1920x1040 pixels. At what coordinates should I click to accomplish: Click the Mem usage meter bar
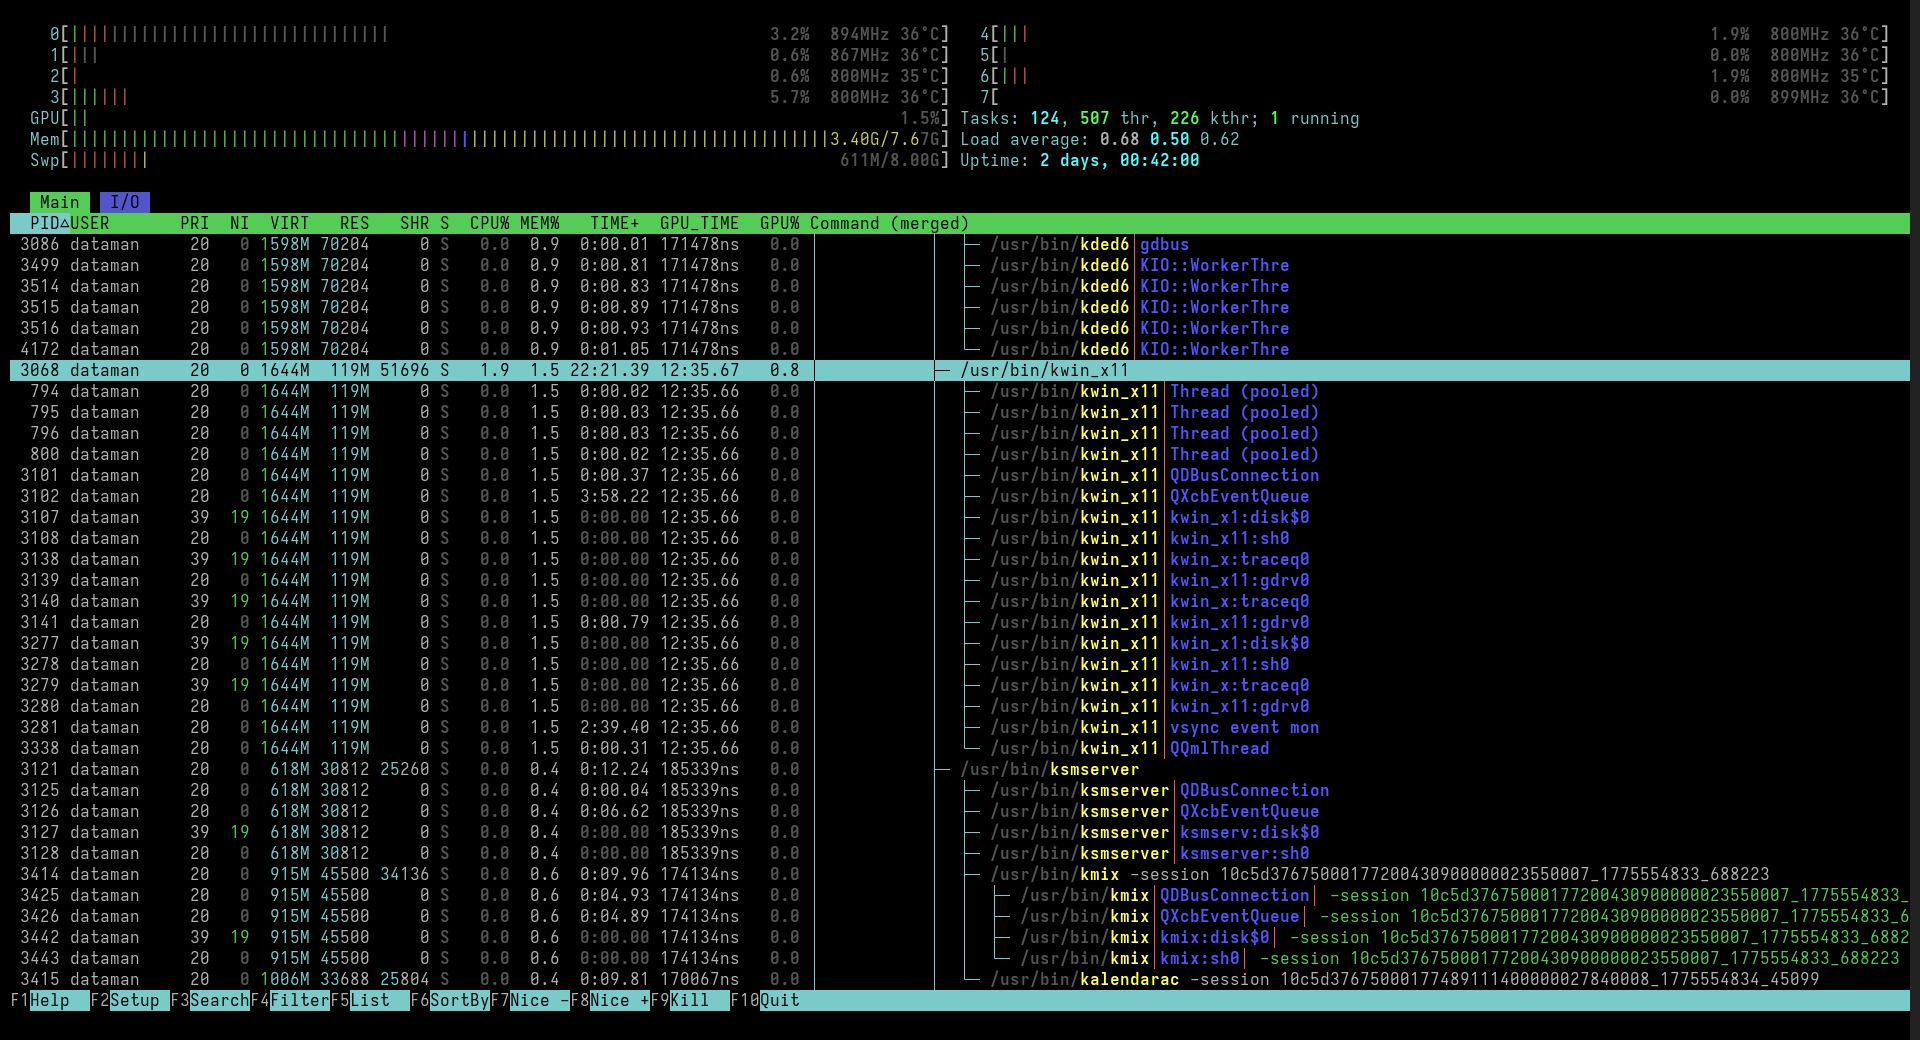pyautogui.click(x=450, y=139)
